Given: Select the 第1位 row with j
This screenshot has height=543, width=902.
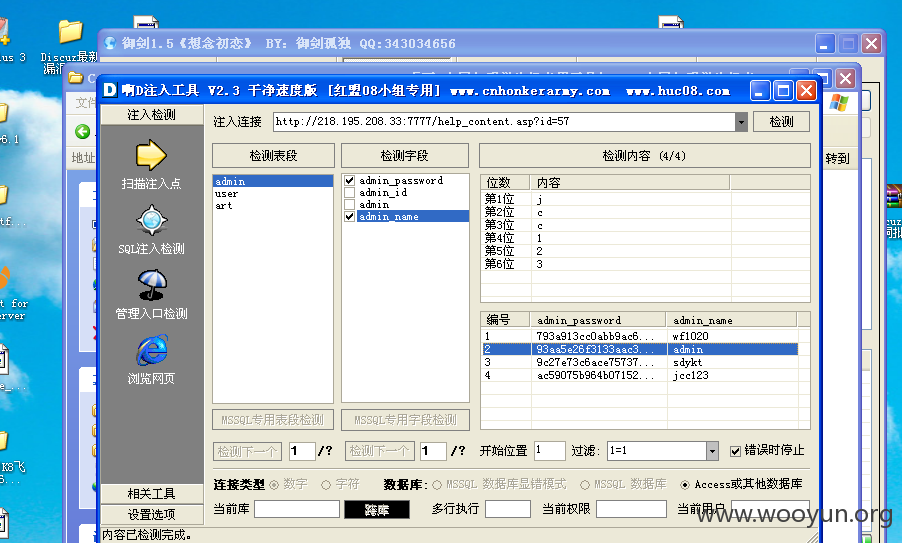Looking at the screenshot, I should 607,199.
